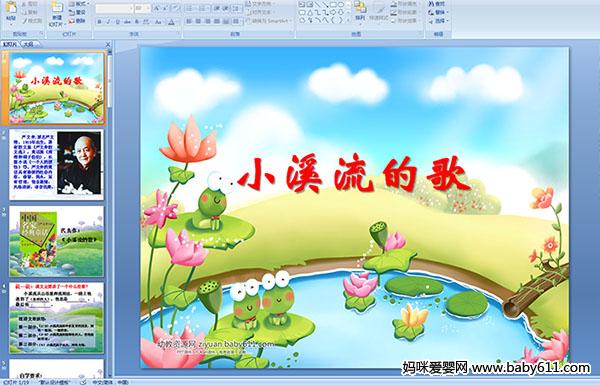
Task: Switch to the Slides tab in pane
Action: click(10, 44)
